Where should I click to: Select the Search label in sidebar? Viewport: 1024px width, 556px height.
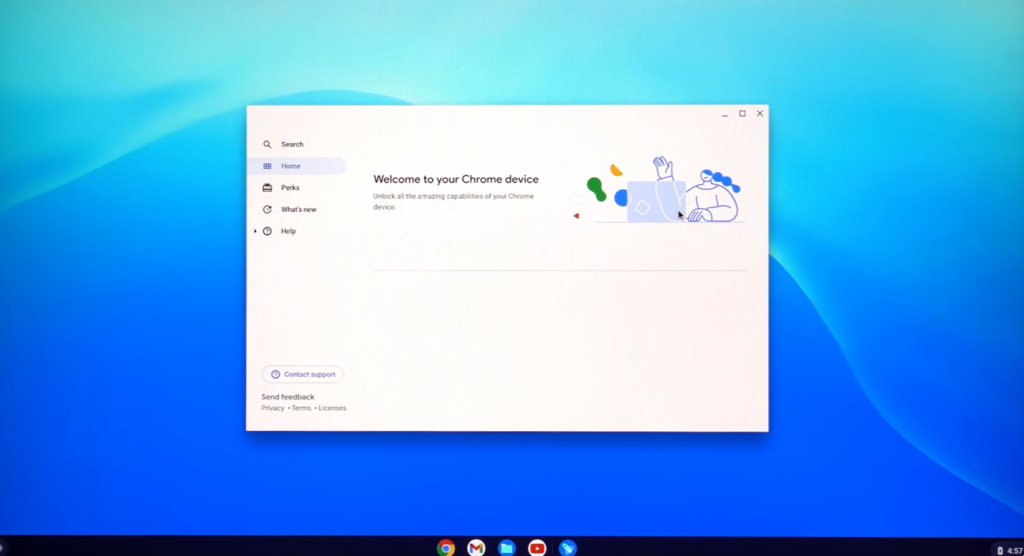(292, 144)
